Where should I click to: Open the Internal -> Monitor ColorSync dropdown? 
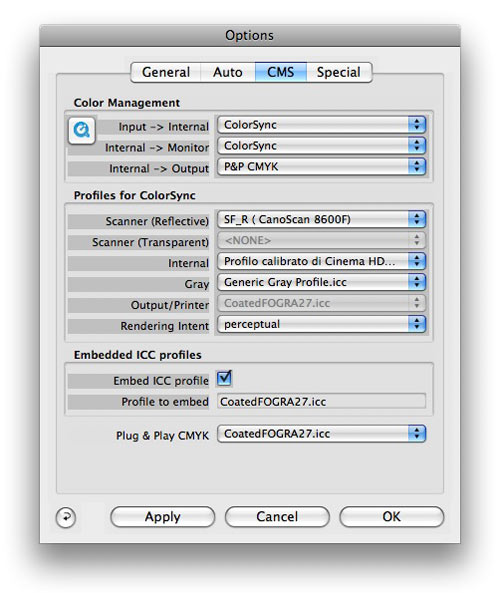click(321, 146)
